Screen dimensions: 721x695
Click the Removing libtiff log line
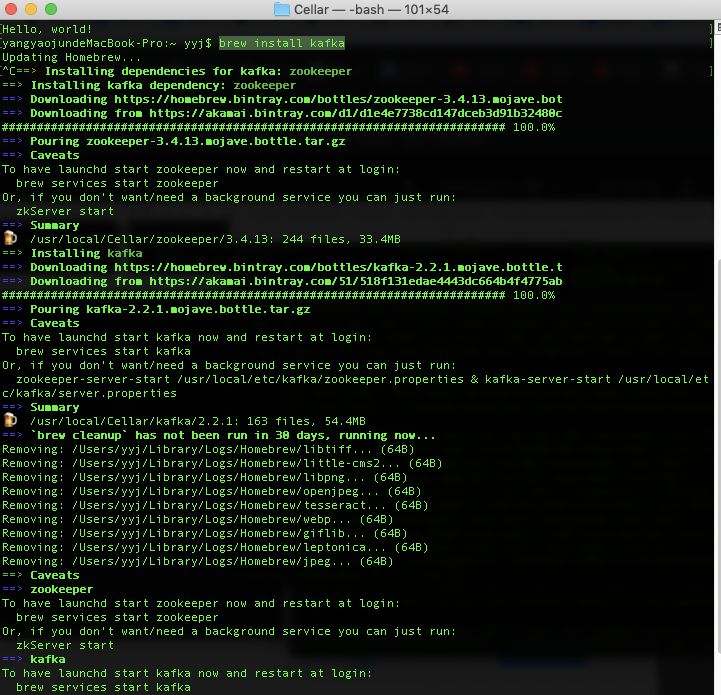(x=208, y=449)
